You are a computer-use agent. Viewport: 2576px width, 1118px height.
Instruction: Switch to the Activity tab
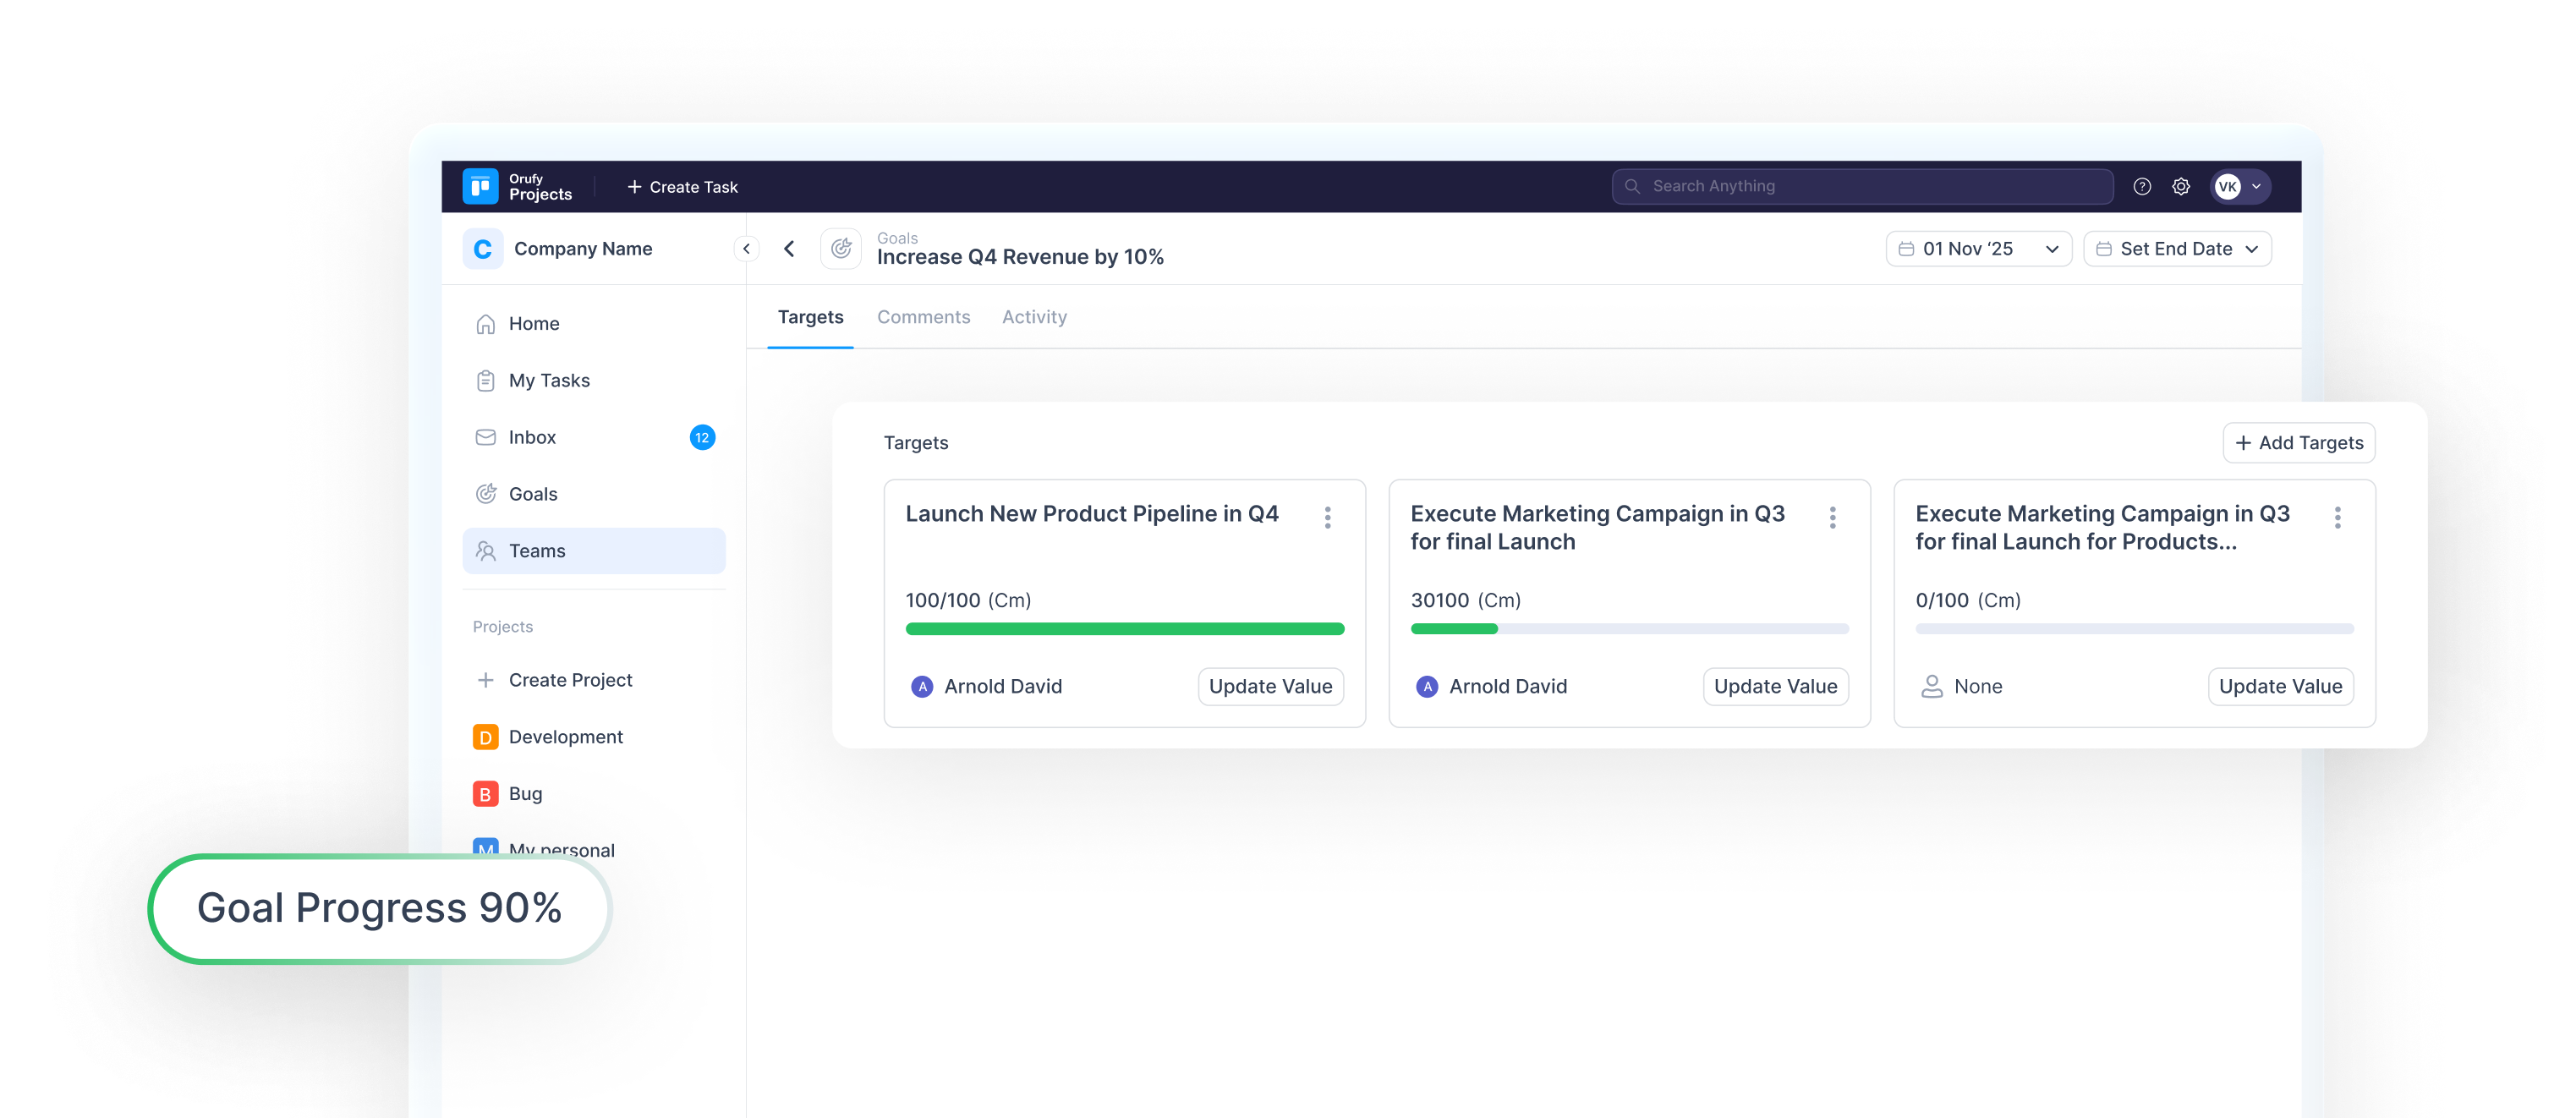(1034, 317)
